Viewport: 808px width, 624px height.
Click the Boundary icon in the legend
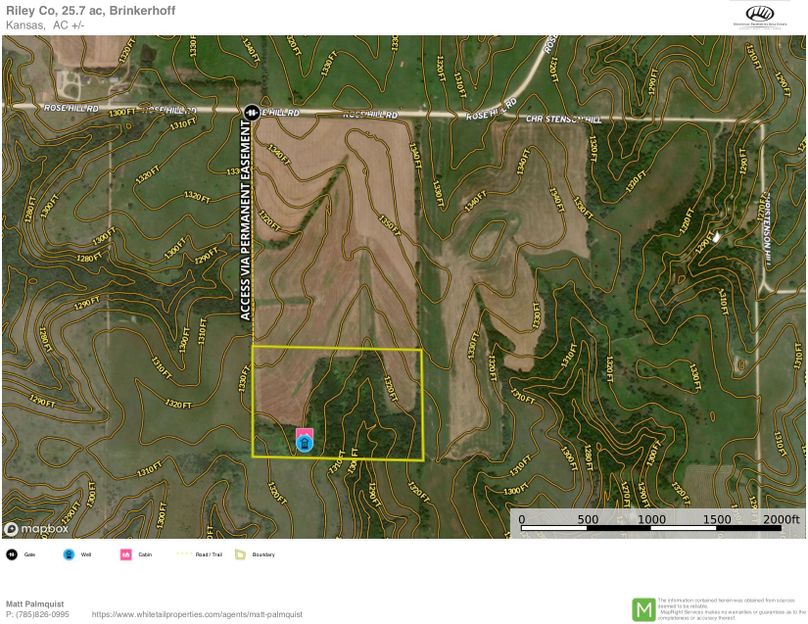240,554
